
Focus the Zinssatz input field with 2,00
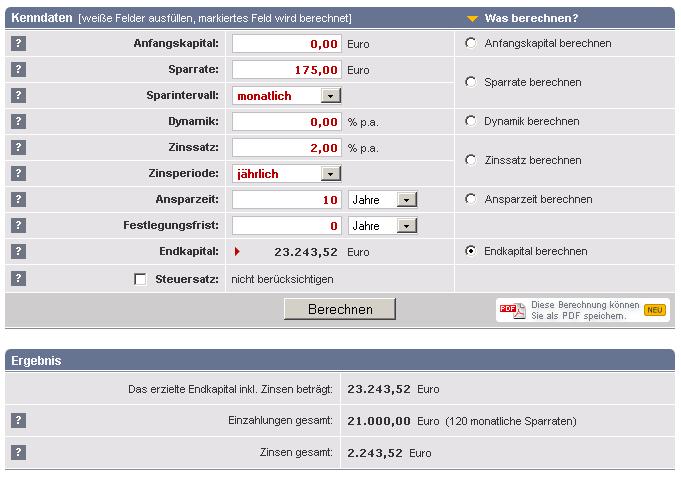tap(287, 148)
